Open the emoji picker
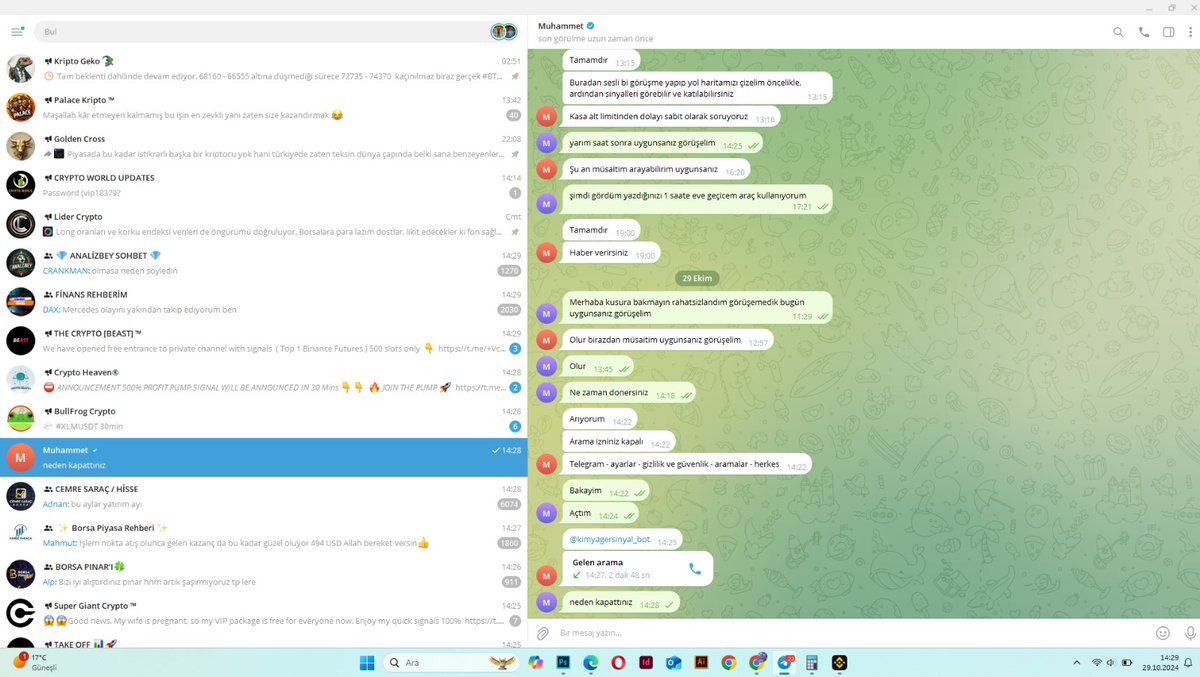 tap(1163, 633)
